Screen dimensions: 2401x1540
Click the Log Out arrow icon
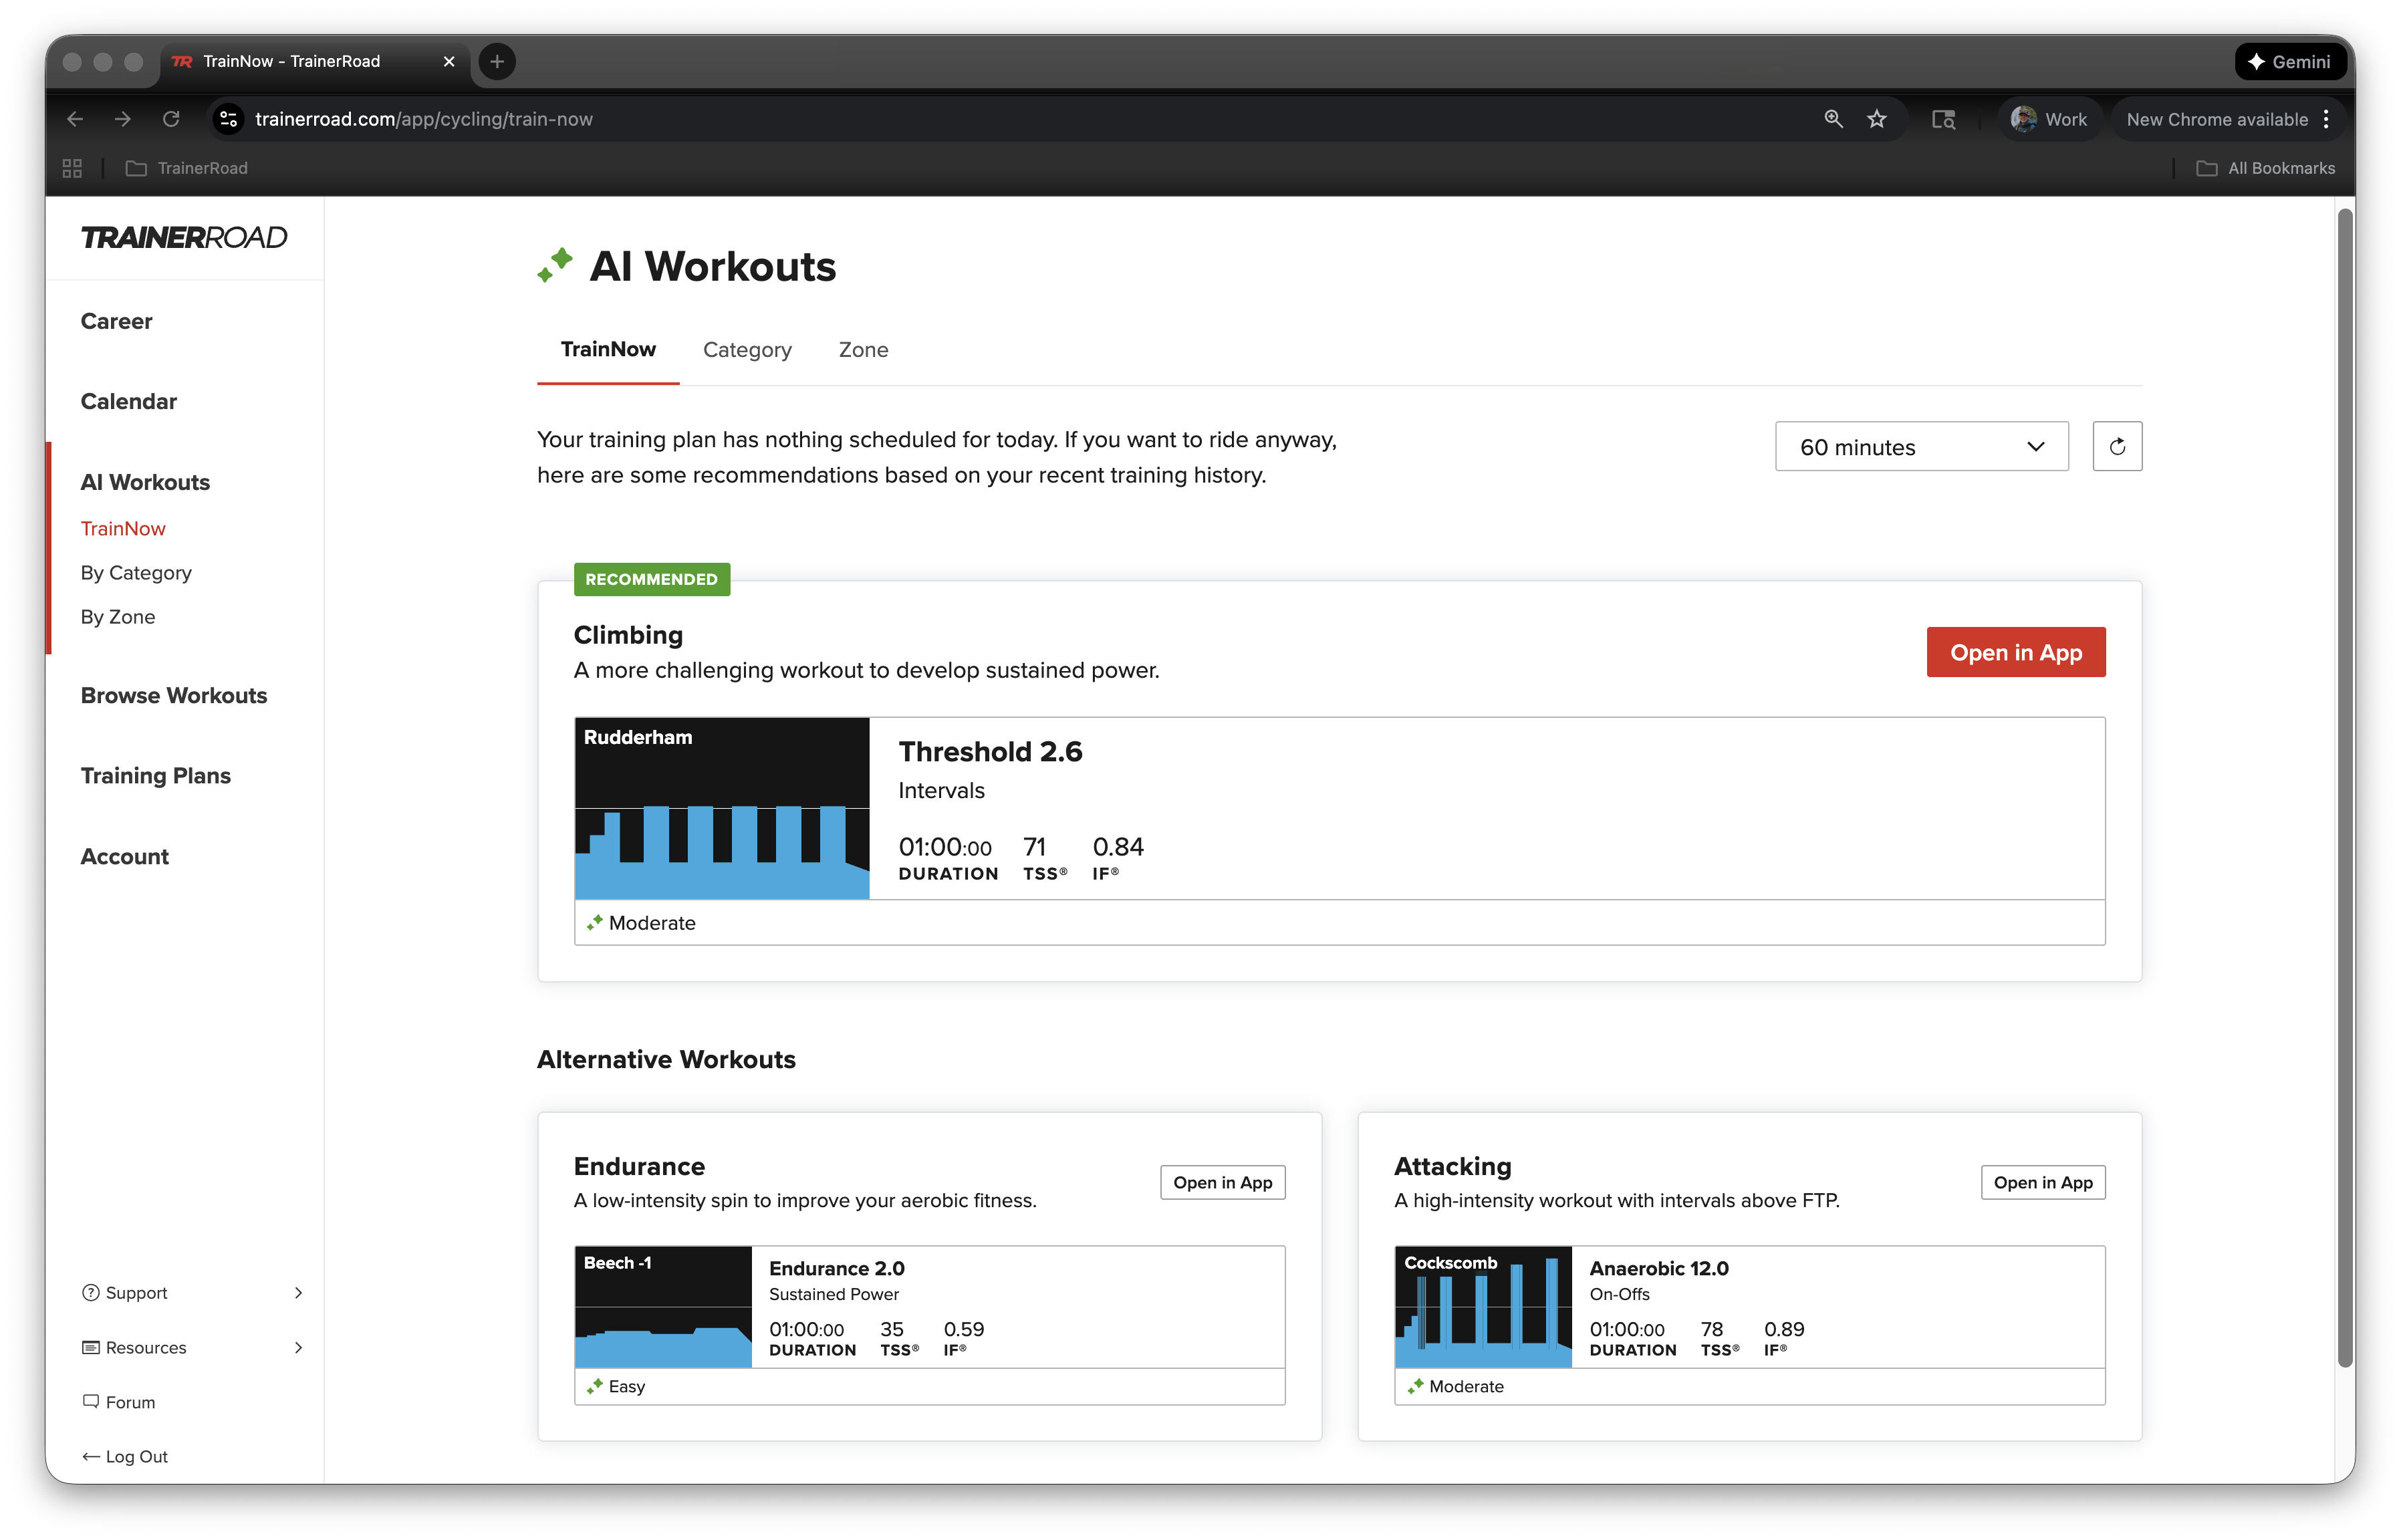click(90, 1456)
